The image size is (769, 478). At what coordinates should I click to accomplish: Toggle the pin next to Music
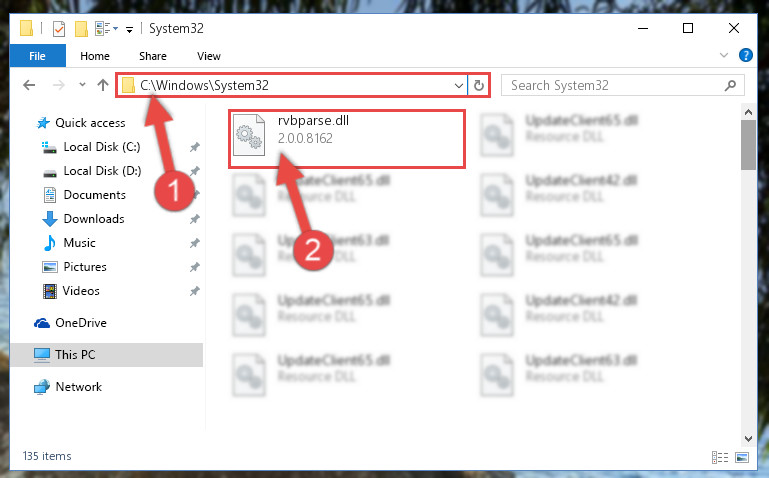coord(195,243)
